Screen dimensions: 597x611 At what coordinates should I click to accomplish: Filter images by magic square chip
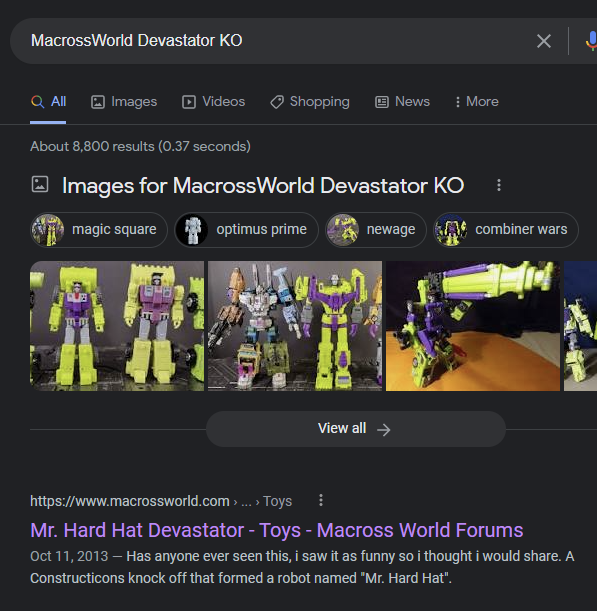tap(99, 230)
